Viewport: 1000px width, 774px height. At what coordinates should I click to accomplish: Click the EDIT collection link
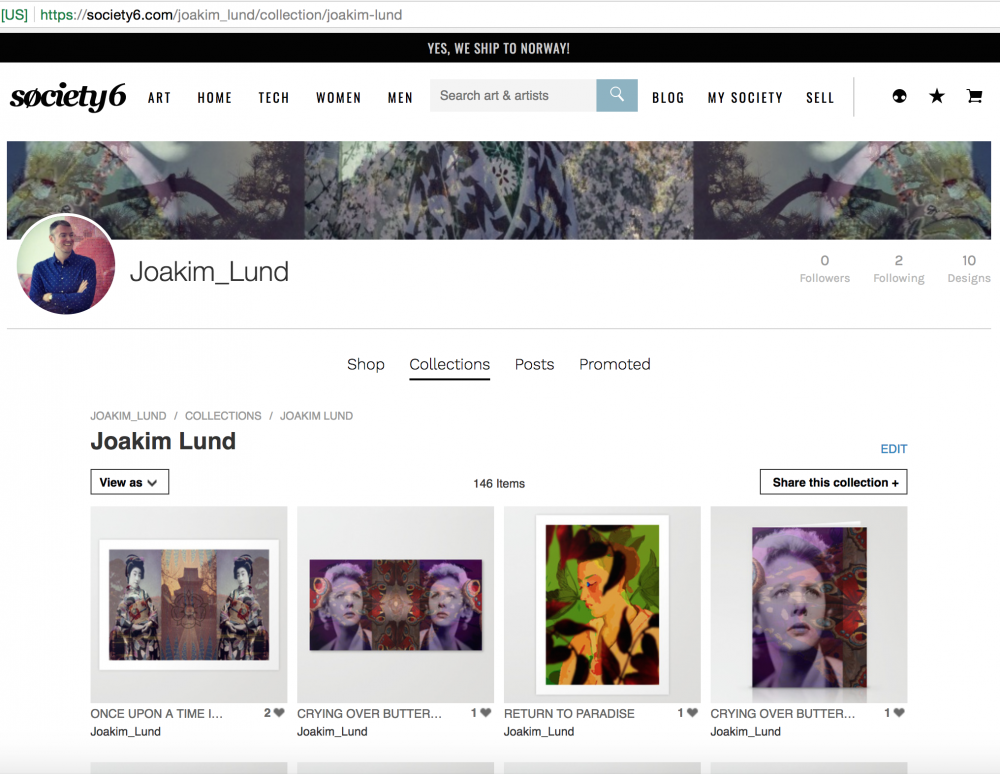tap(893, 449)
